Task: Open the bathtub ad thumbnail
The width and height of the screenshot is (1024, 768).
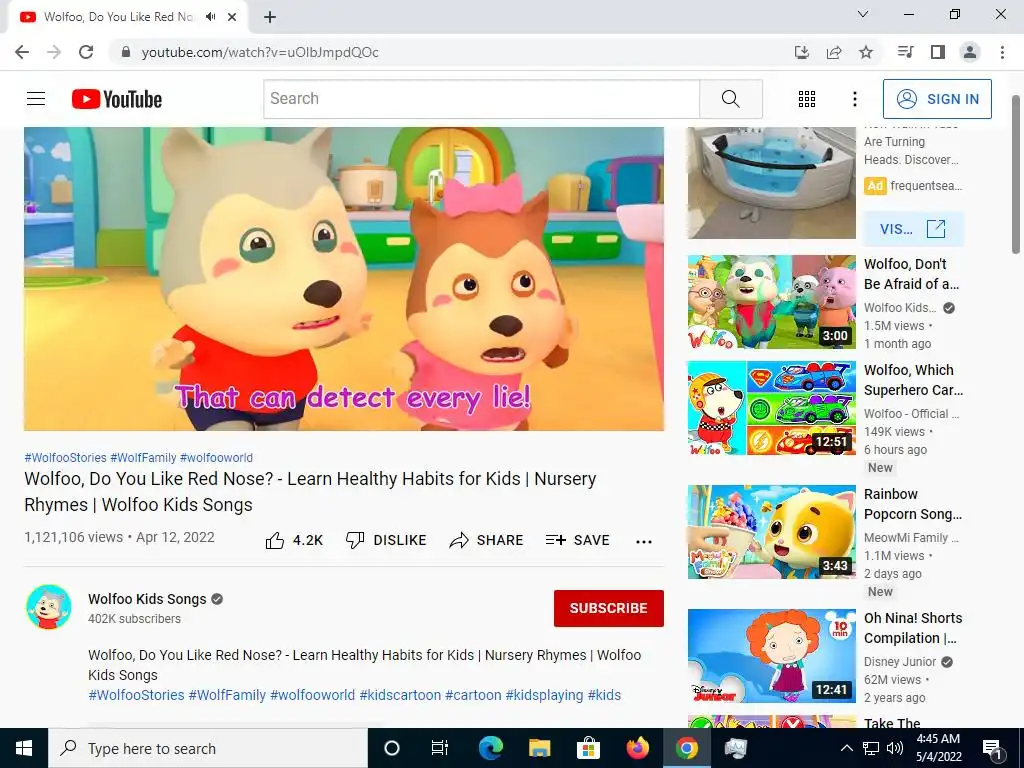Action: (771, 183)
